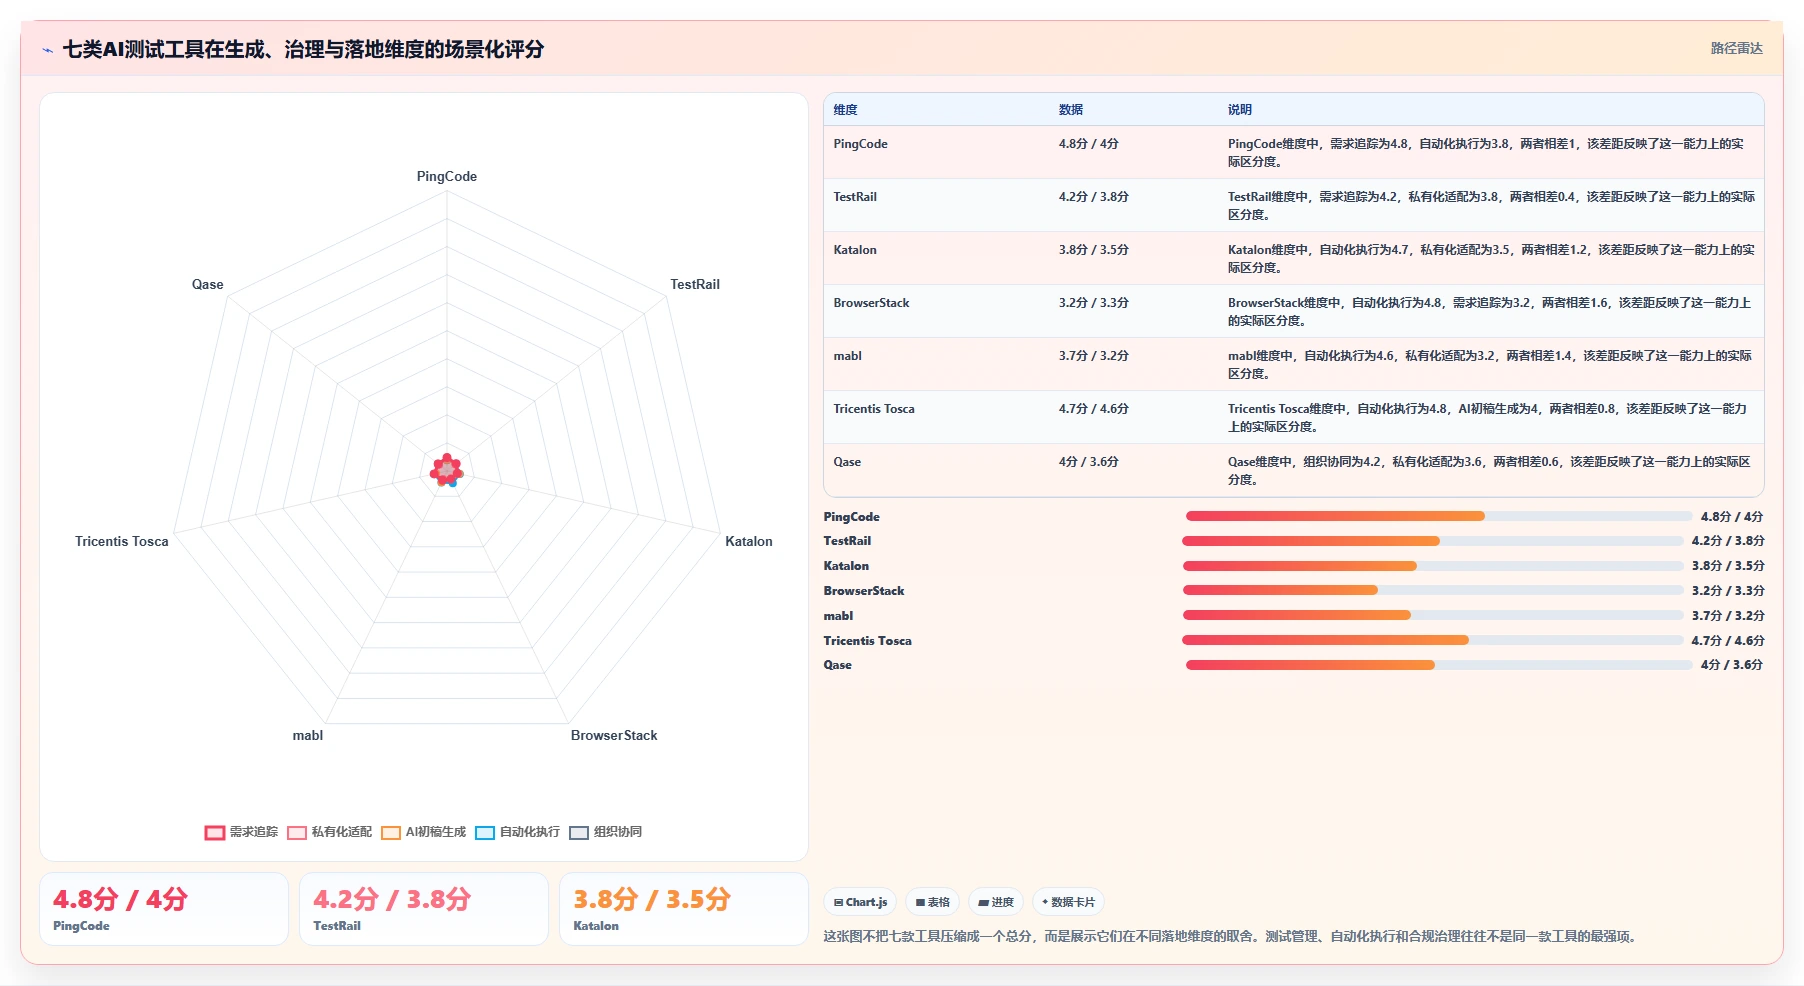Click the PingCode radar axis label
1804x986 pixels.
click(x=447, y=176)
